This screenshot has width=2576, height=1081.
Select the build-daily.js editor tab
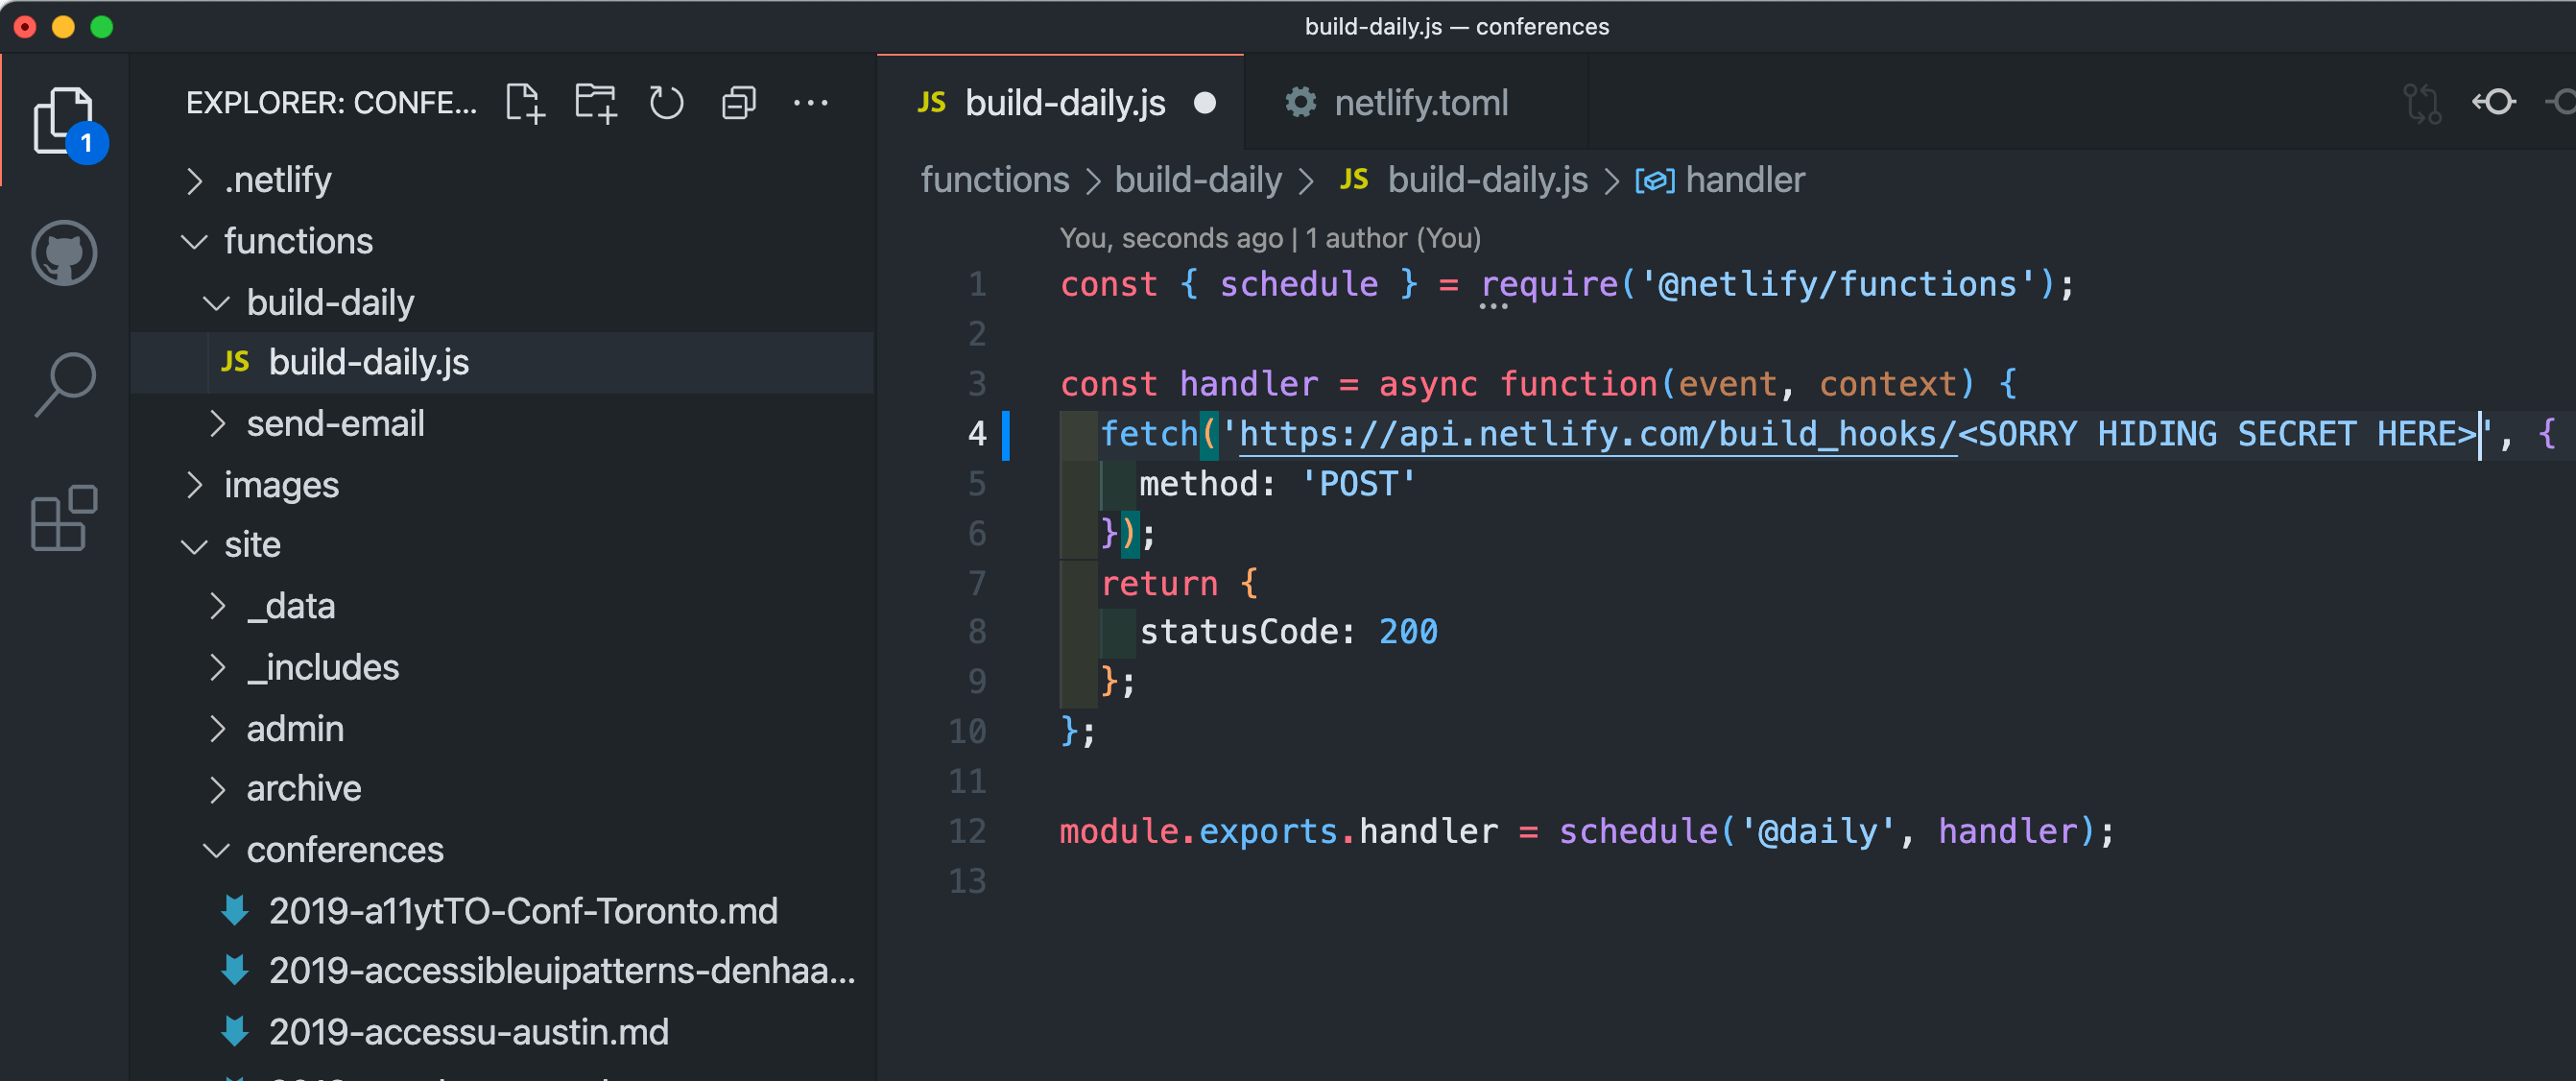point(1064,103)
